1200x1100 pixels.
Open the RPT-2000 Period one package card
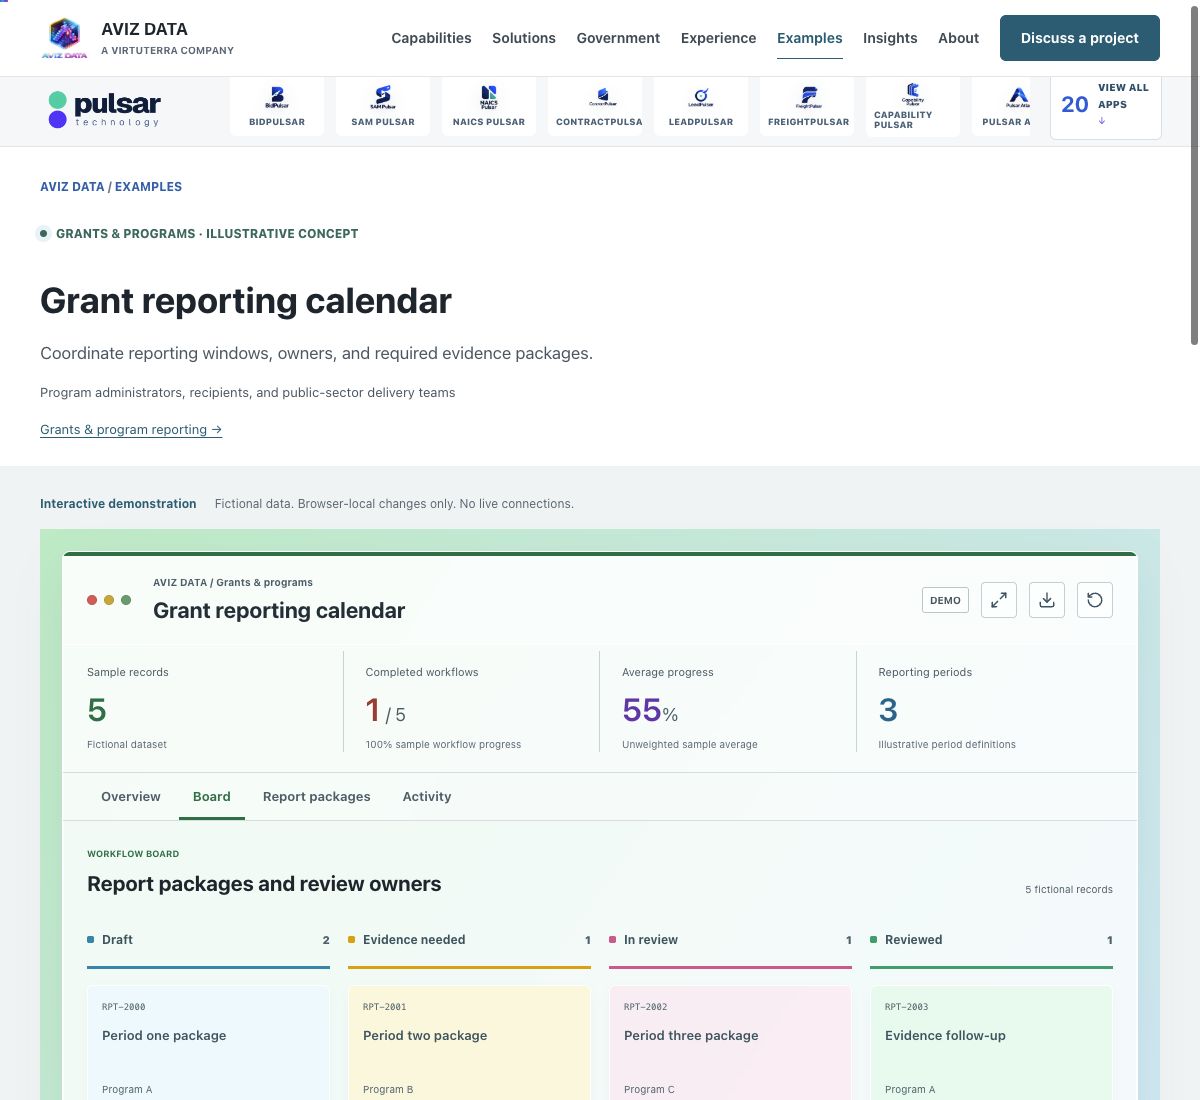point(208,1043)
